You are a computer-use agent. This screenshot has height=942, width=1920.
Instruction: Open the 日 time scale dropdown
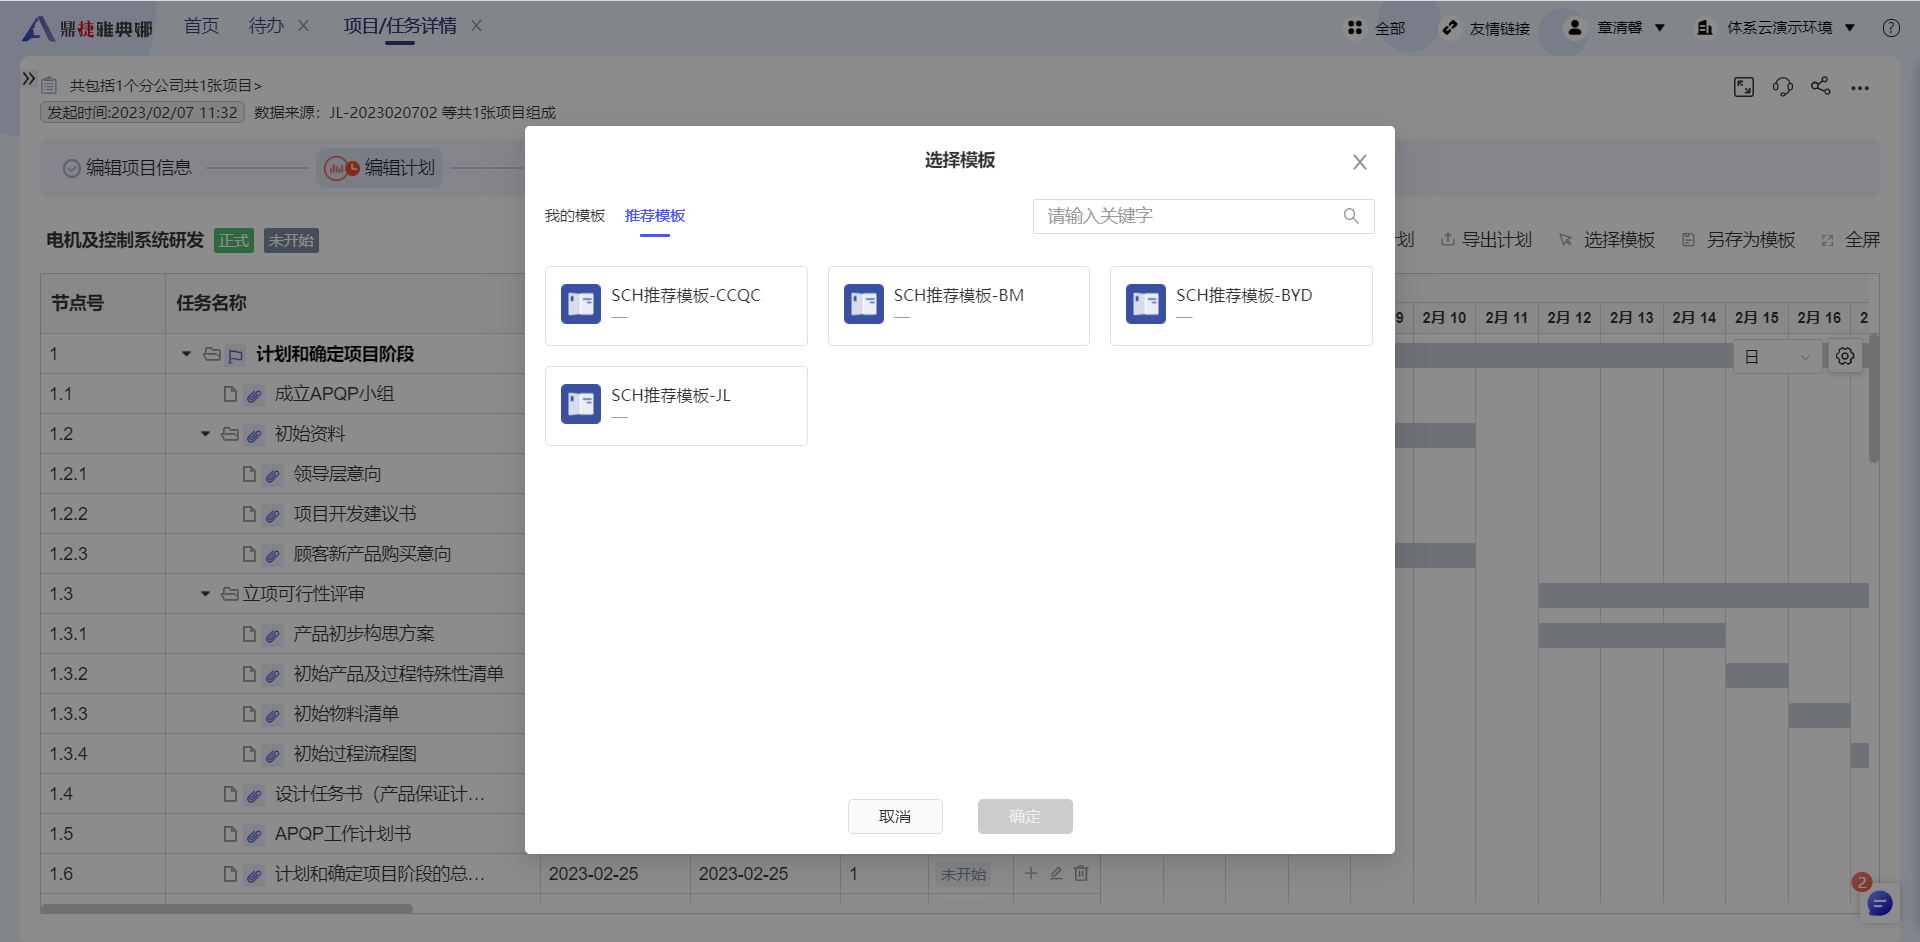coord(1777,357)
